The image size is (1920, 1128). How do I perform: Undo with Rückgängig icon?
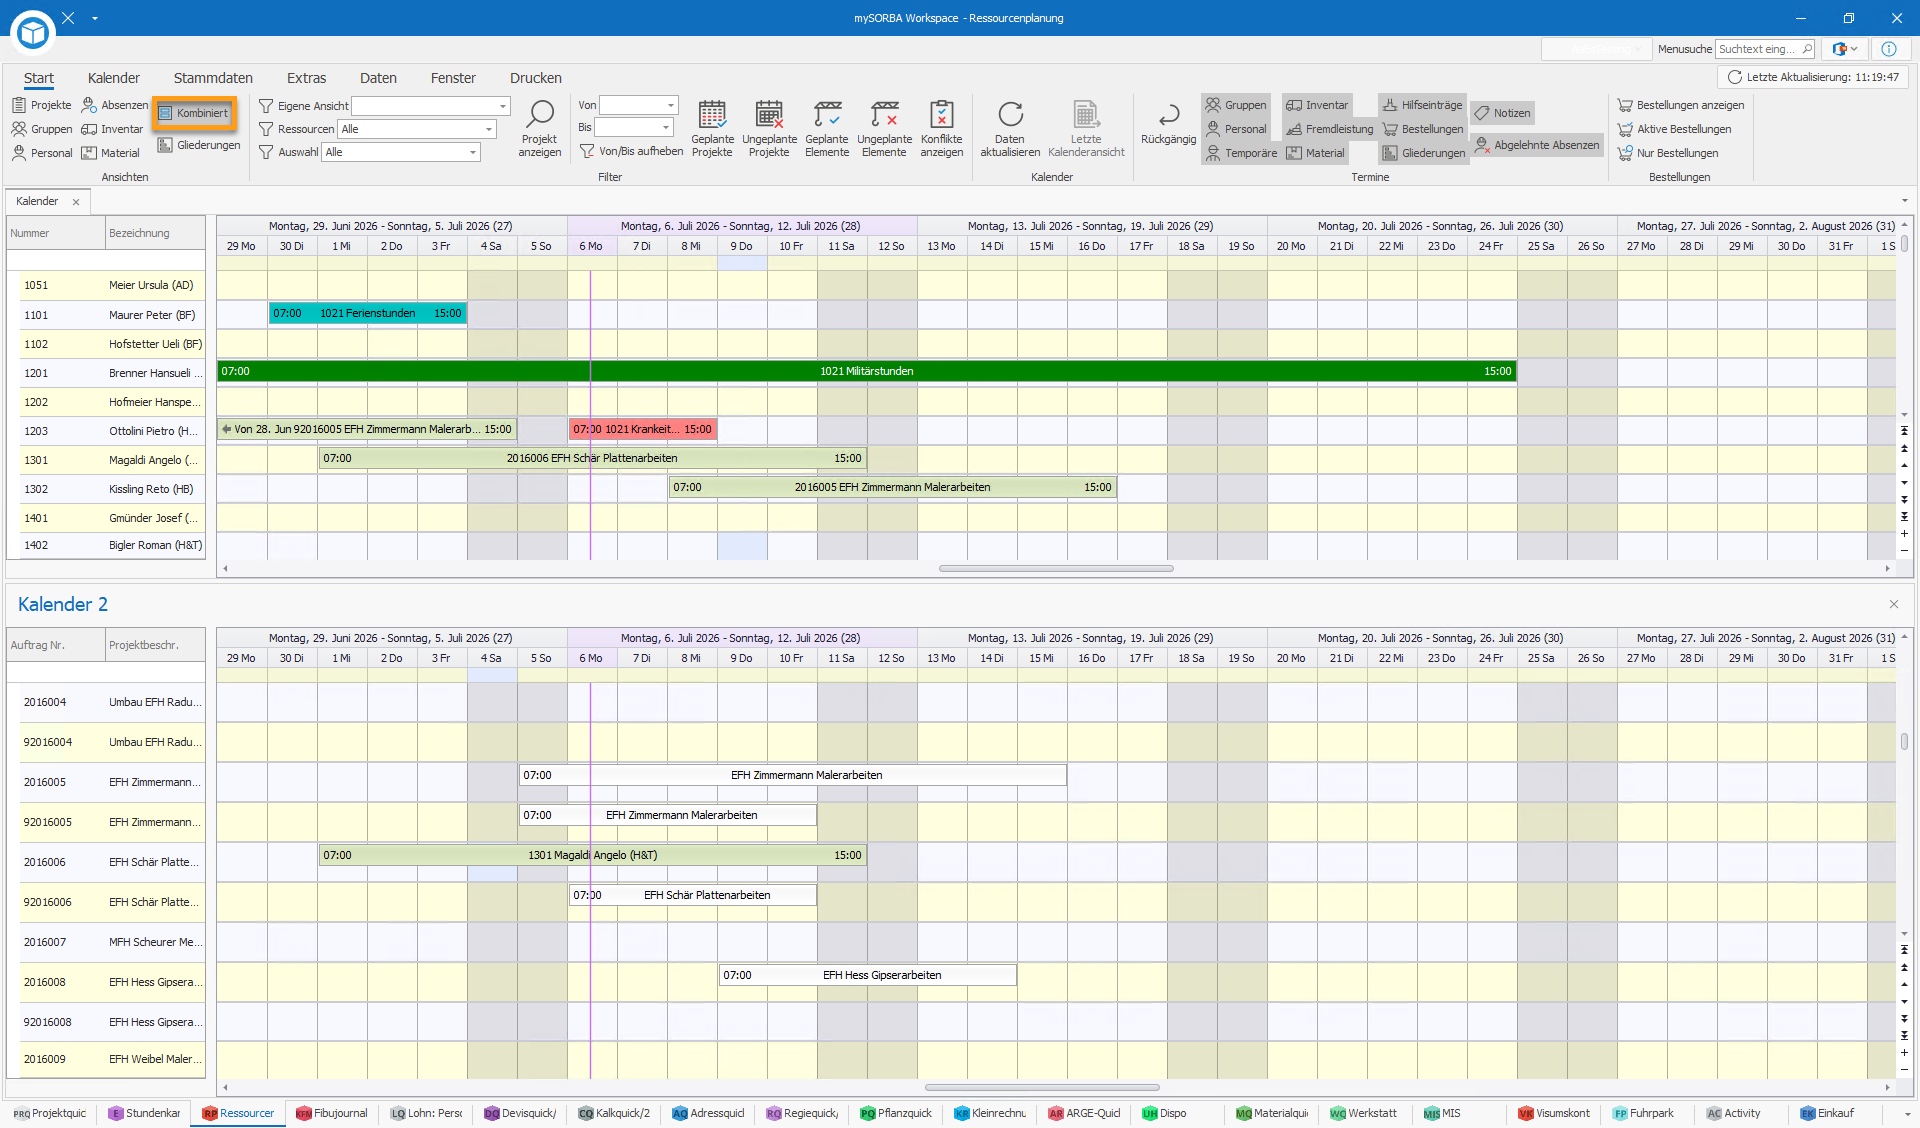coord(1168,124)
